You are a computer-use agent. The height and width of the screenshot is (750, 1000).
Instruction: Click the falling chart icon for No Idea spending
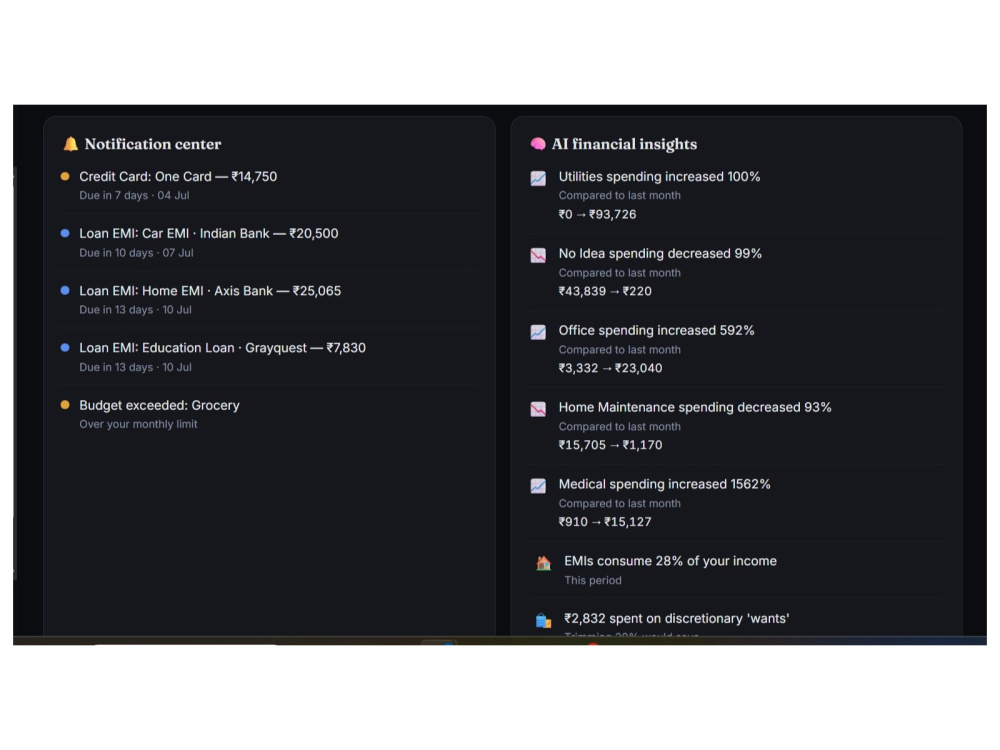[x=538, y=256]
